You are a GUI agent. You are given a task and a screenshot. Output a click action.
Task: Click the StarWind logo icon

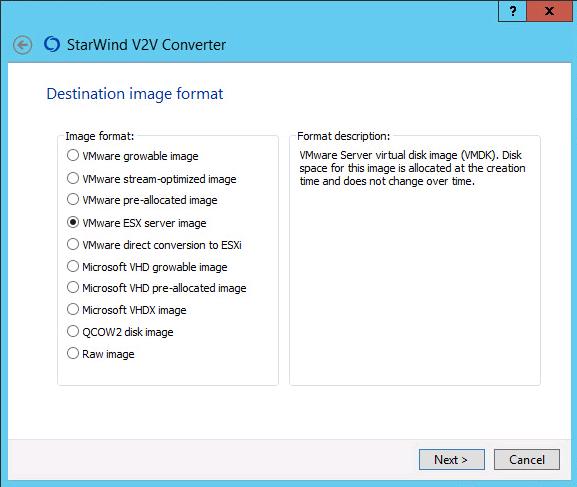52,45
